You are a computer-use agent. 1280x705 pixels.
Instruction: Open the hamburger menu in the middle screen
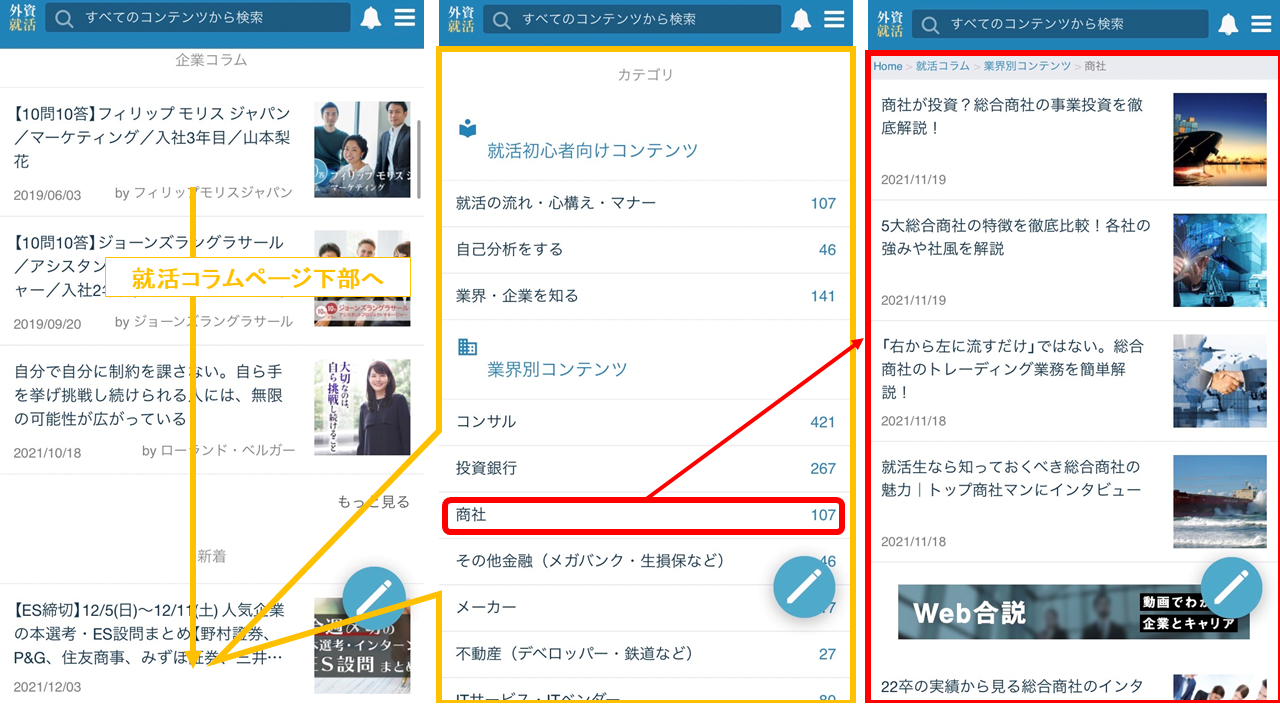tap(835, 19)
